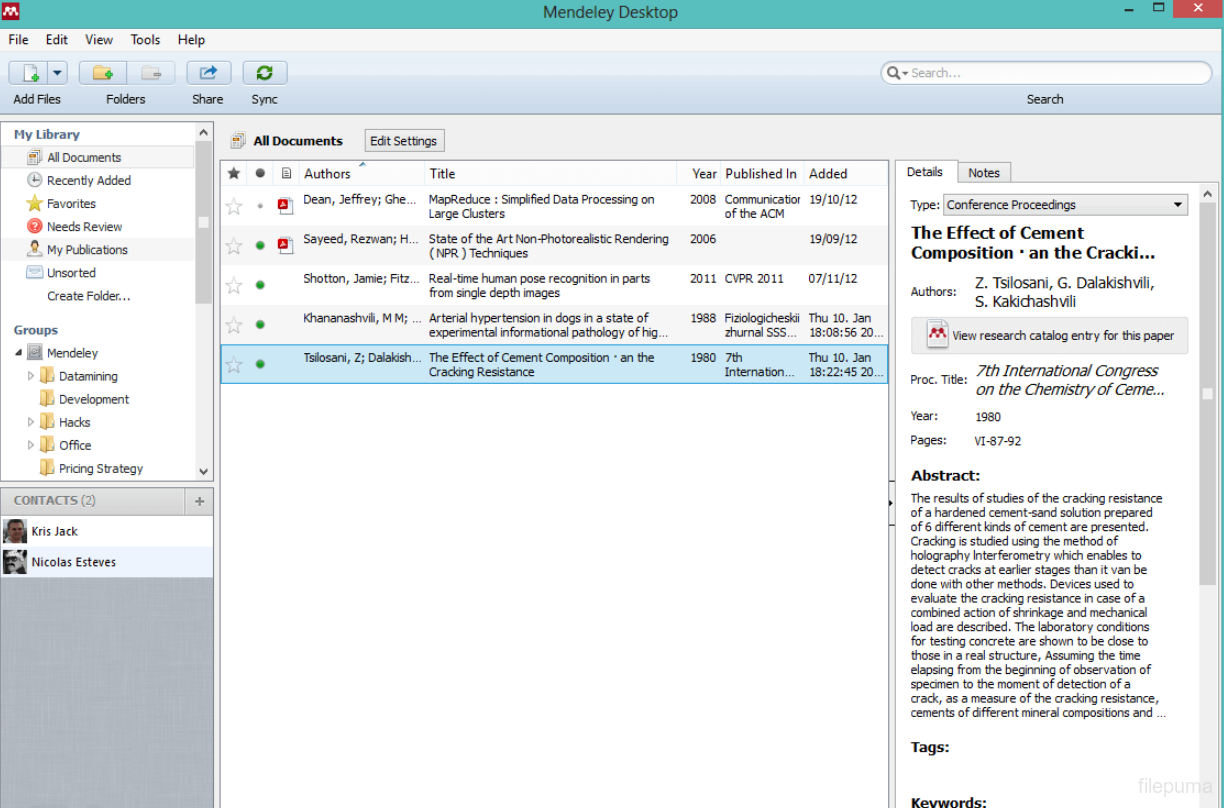
Task: Open the PDF icon for MapReduce paper
Action: [x=285, y=206]
